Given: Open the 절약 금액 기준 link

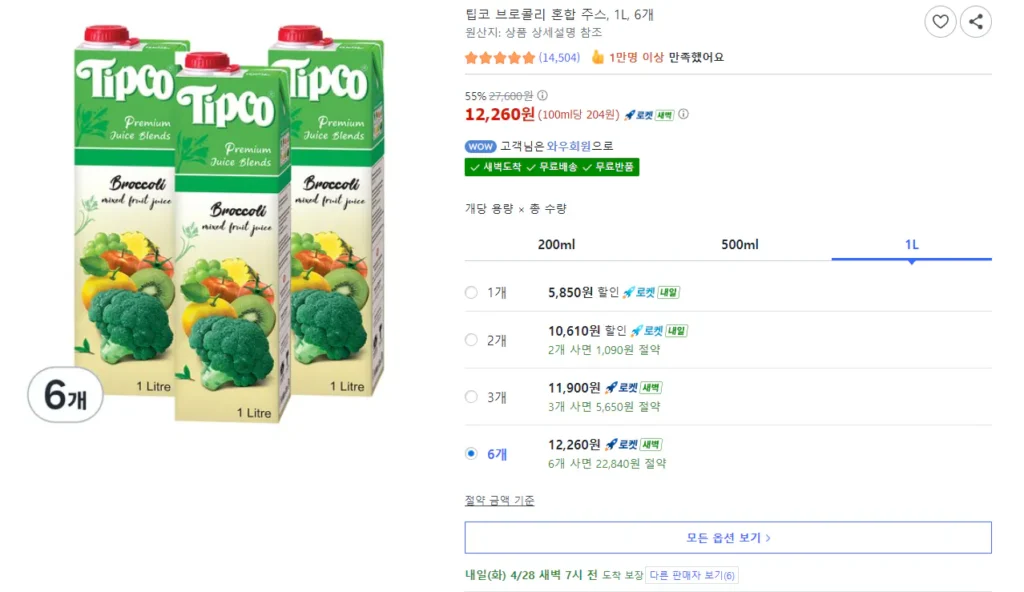Looking at the screenshot, I should [499, 500].
